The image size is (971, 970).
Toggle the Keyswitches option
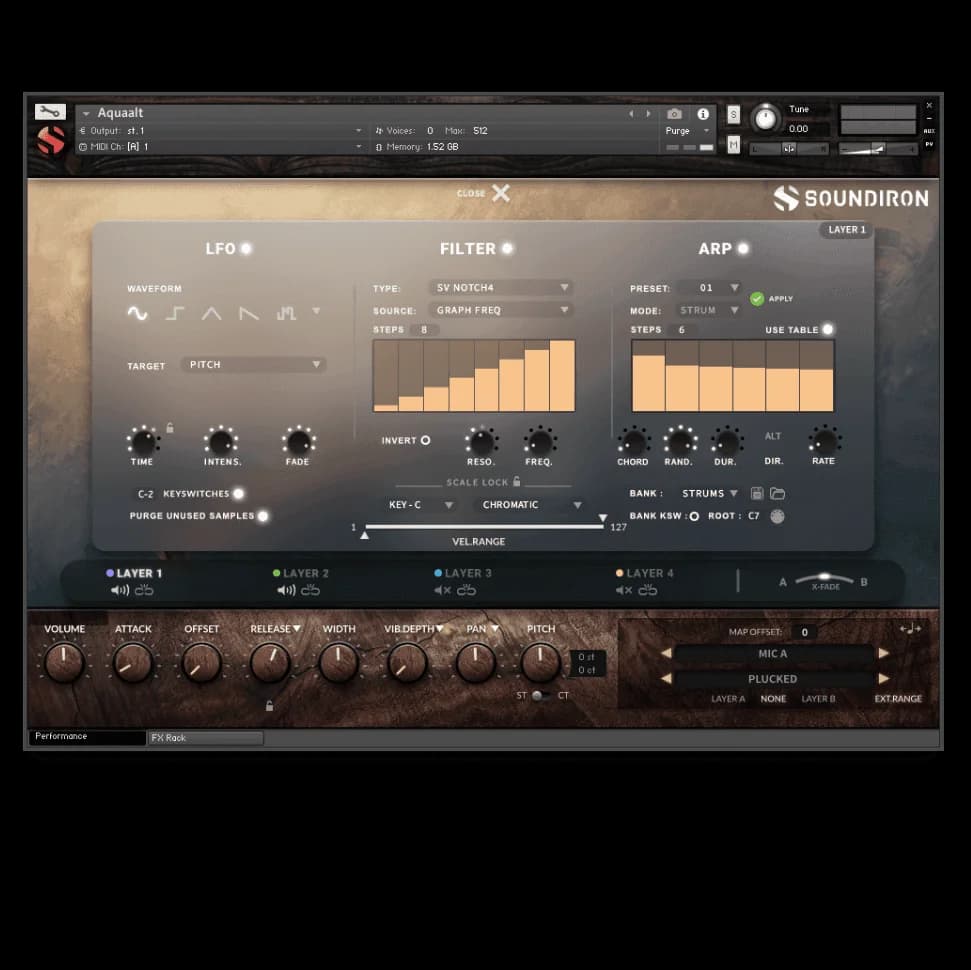[x=238, y=494]
